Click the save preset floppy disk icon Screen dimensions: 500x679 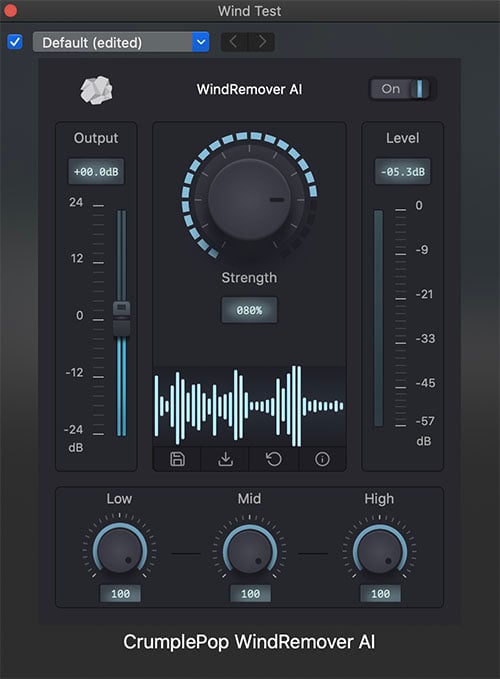(177, 459)
